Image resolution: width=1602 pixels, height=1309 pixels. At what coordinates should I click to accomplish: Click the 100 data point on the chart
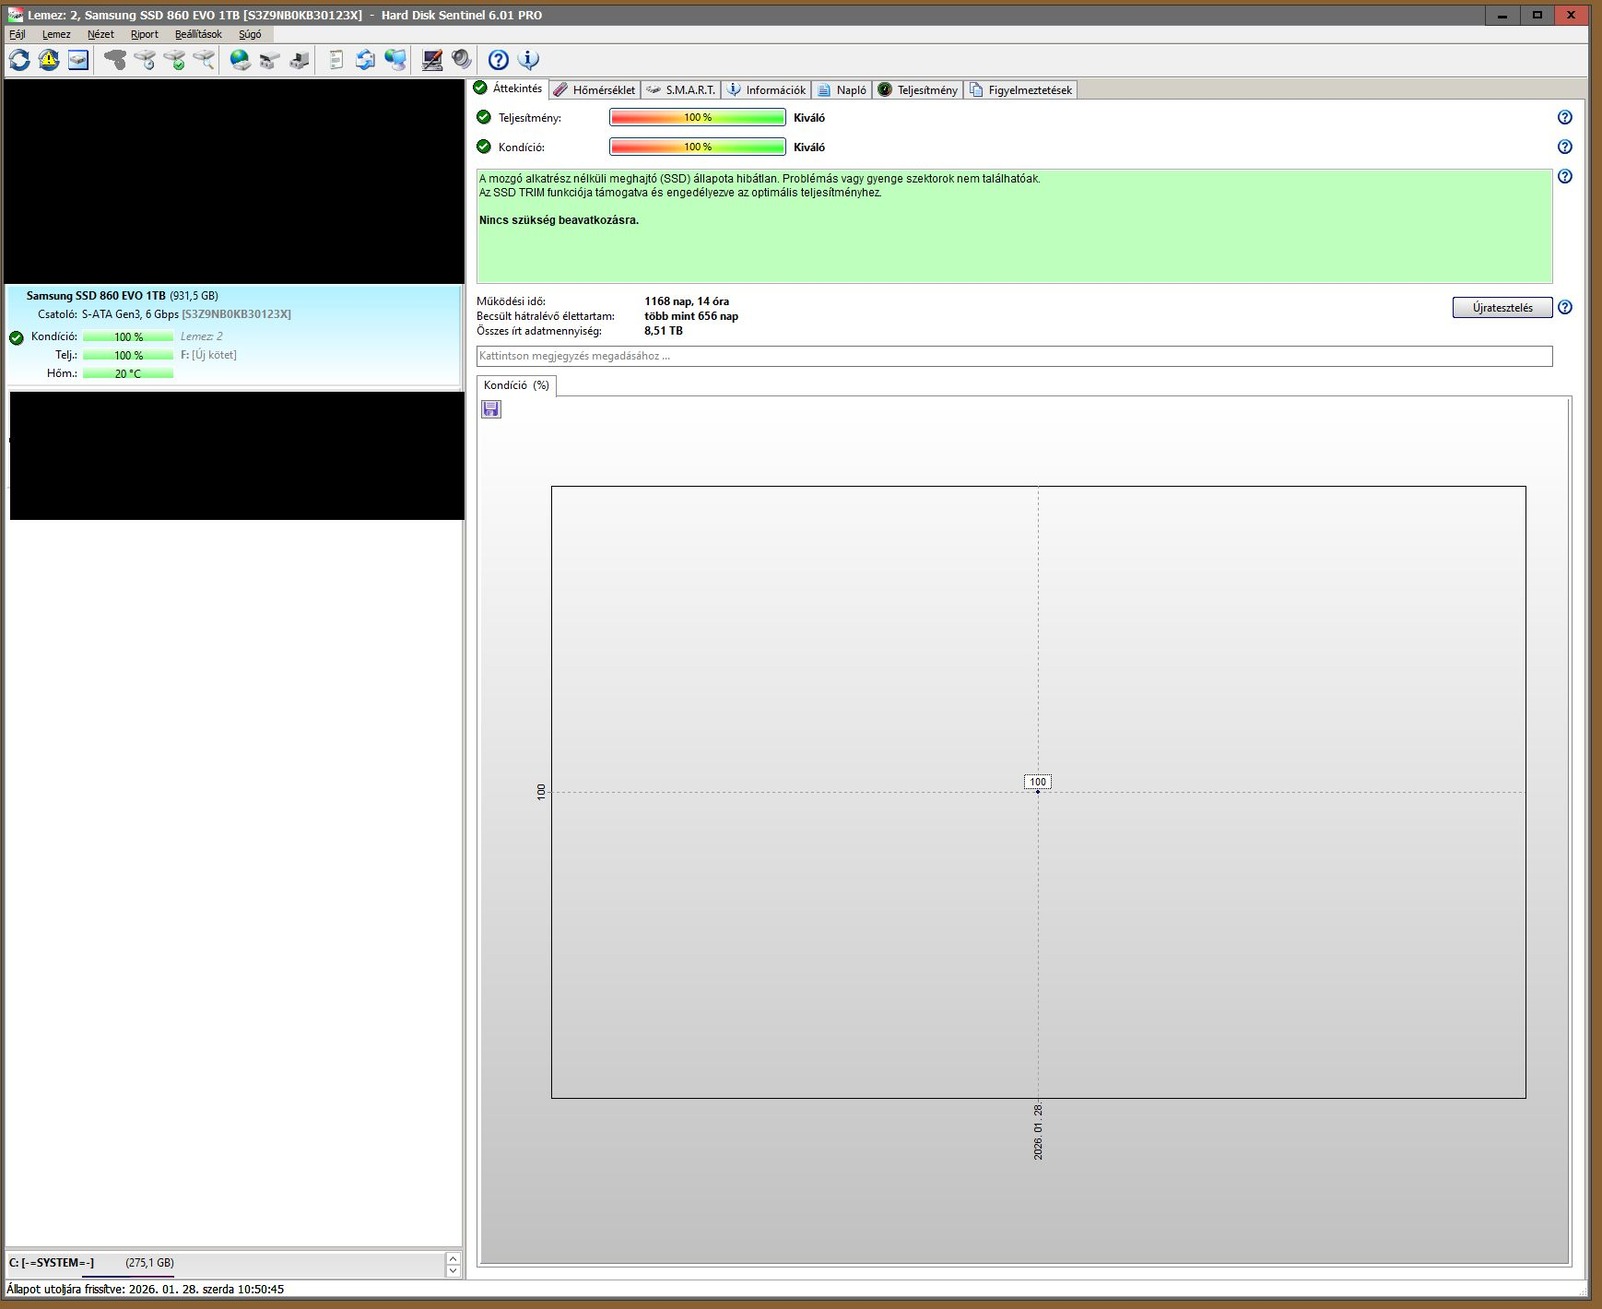point(1038,791)
